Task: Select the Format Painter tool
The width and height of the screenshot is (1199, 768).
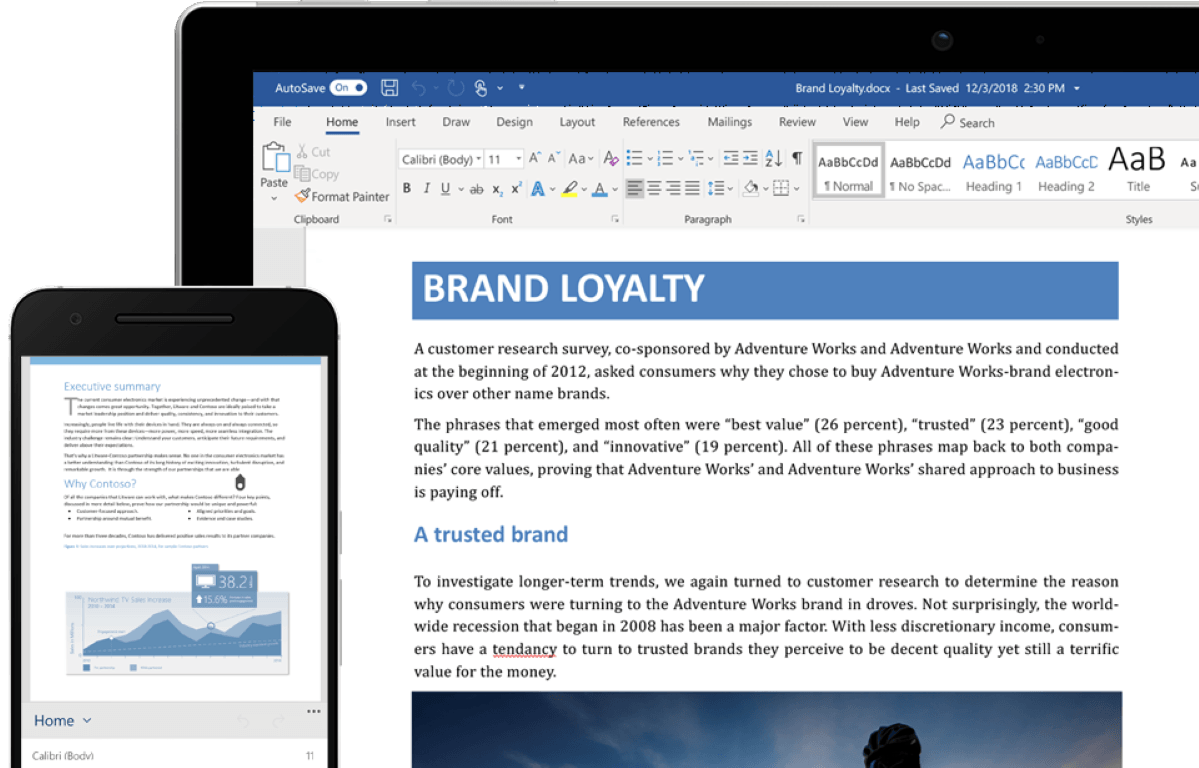Action: pos(342,197)
